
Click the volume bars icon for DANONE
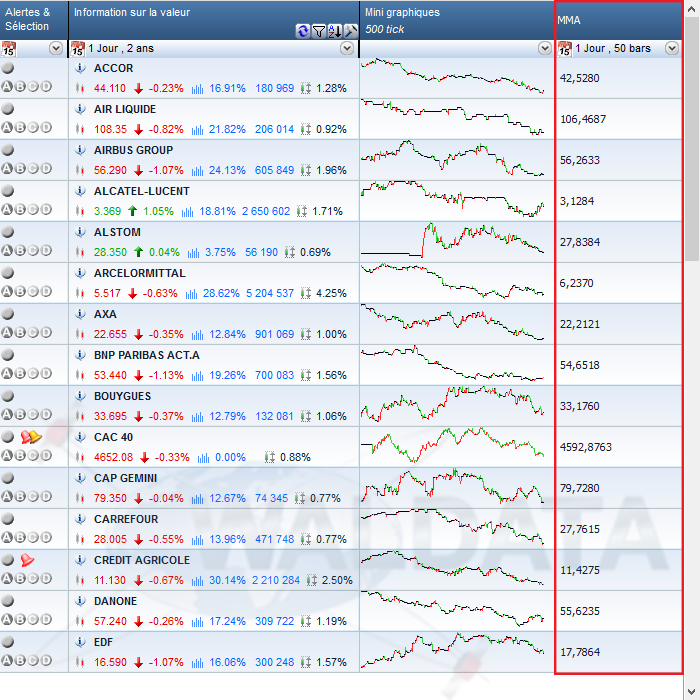coord(197,621)
